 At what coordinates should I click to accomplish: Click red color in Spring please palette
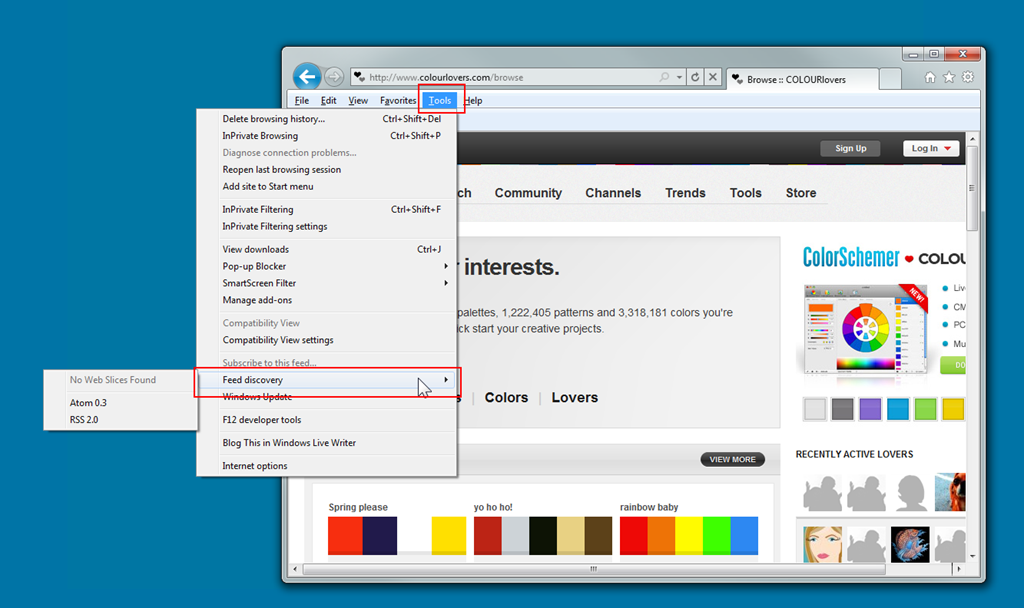345,536
